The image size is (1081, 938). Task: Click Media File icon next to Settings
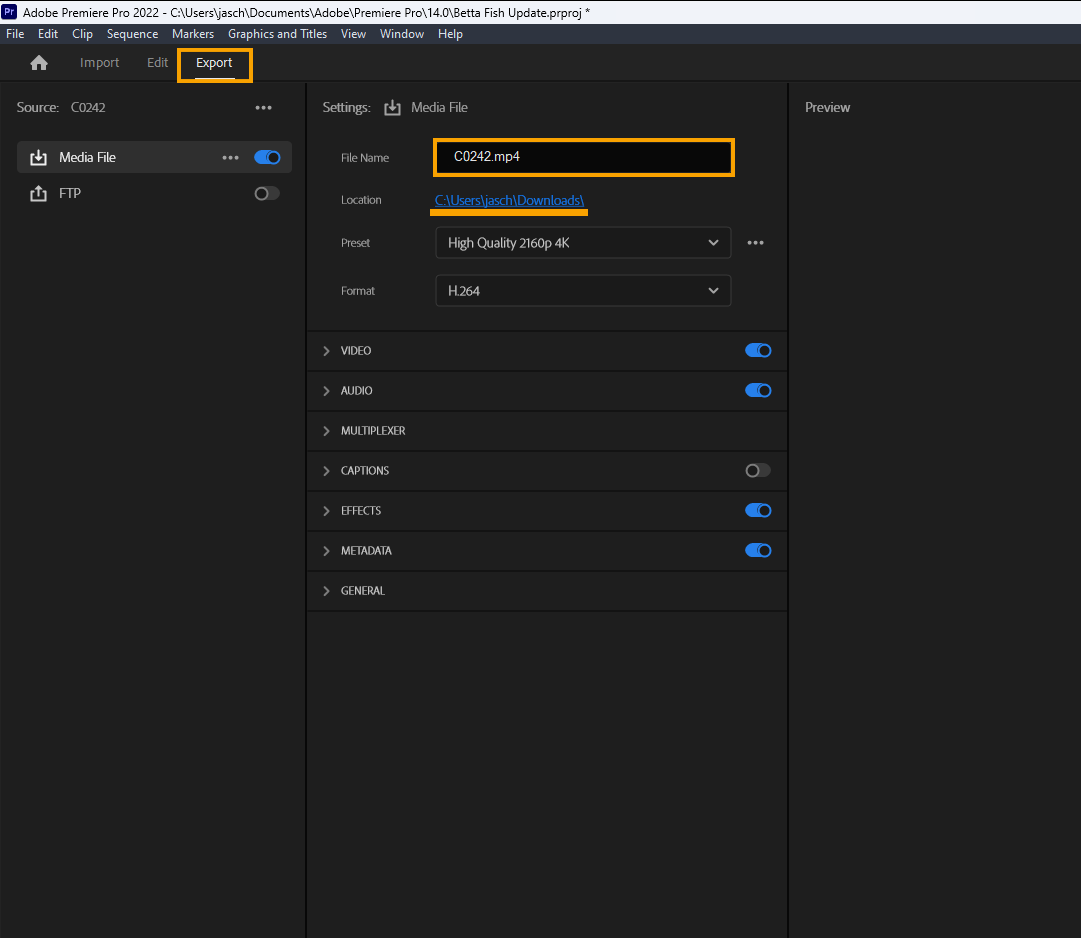click(392, 108)
